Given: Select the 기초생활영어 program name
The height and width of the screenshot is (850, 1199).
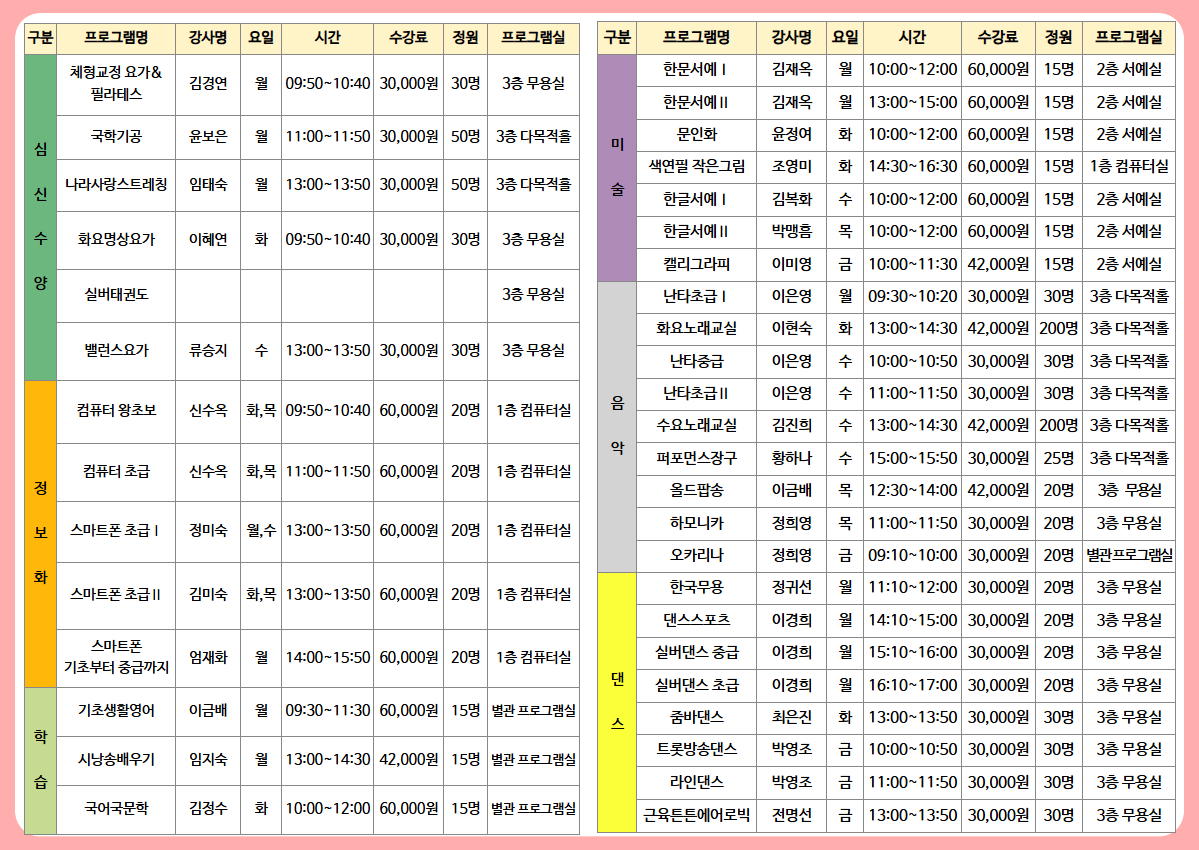Looking at the screenshot, I should pyautogui.click(x=116, y=711).
